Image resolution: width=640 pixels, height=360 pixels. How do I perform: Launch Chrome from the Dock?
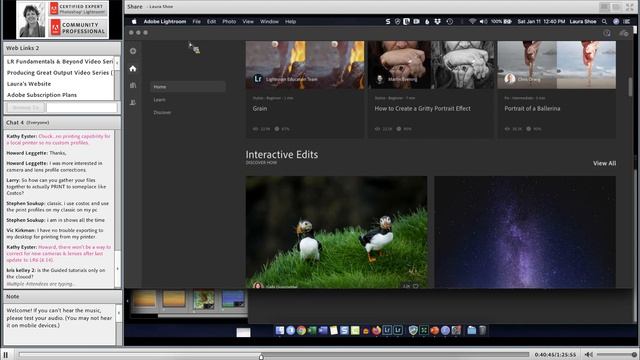click(x=301, y=330)
